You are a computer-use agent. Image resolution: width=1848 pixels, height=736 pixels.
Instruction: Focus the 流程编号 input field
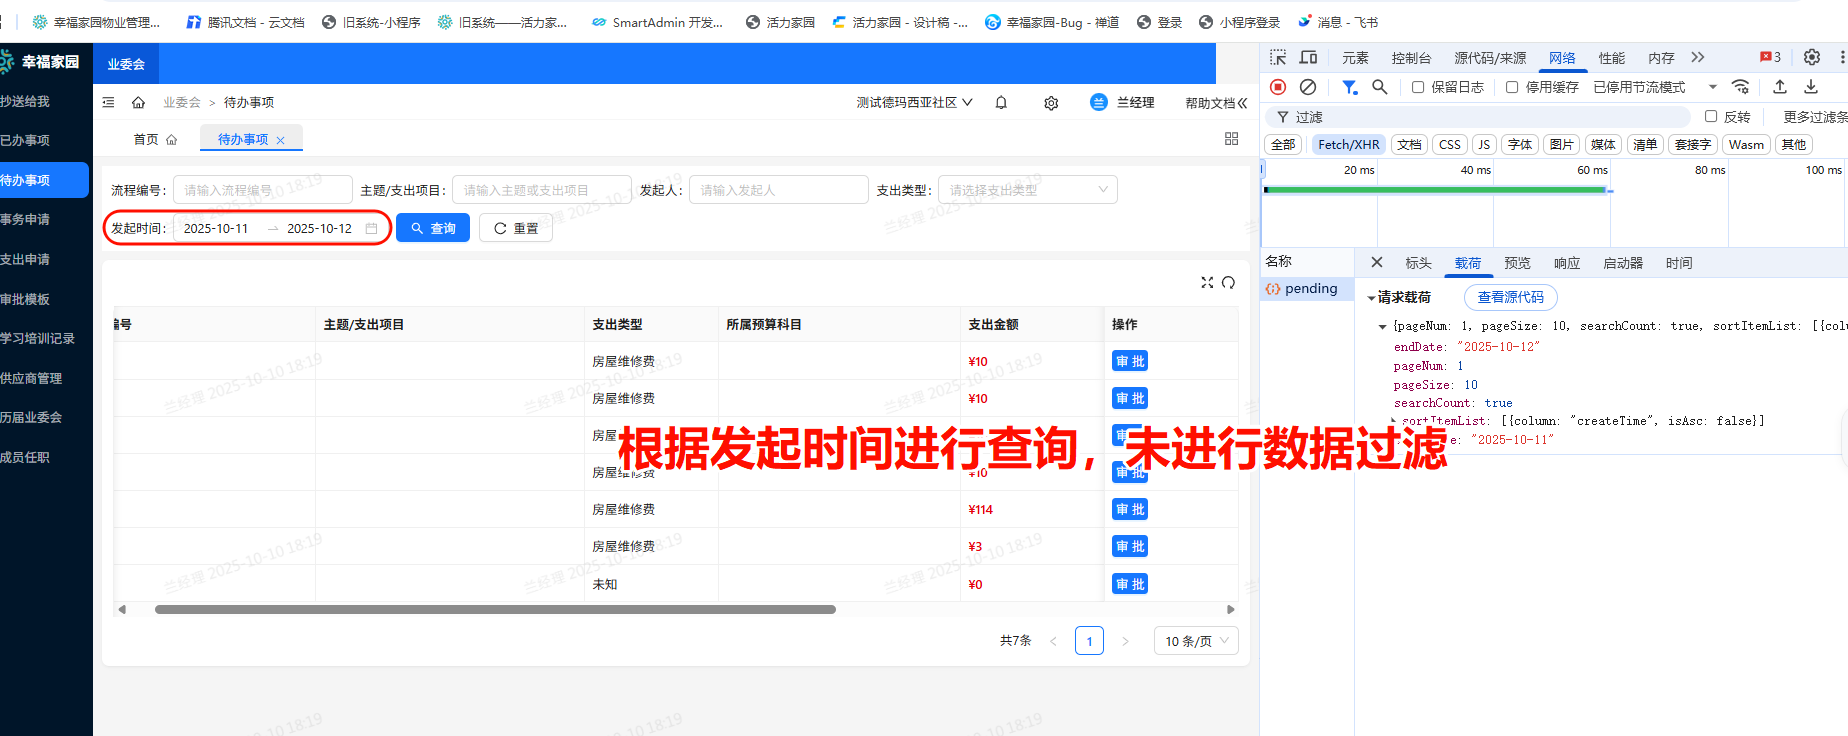point(263,190)
